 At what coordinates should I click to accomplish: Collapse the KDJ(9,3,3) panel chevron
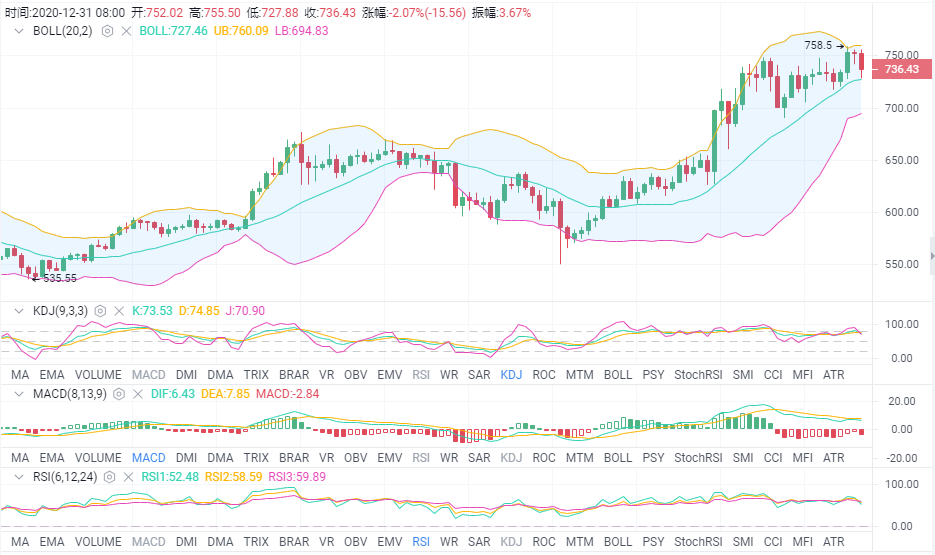[x=18, y=311]
